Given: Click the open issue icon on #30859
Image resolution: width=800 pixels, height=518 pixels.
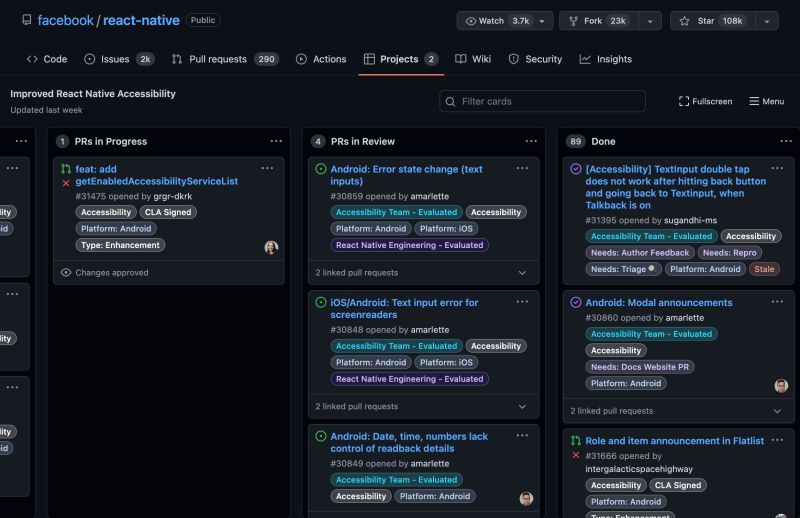Looking at the screenshot, I should [321, 169].
